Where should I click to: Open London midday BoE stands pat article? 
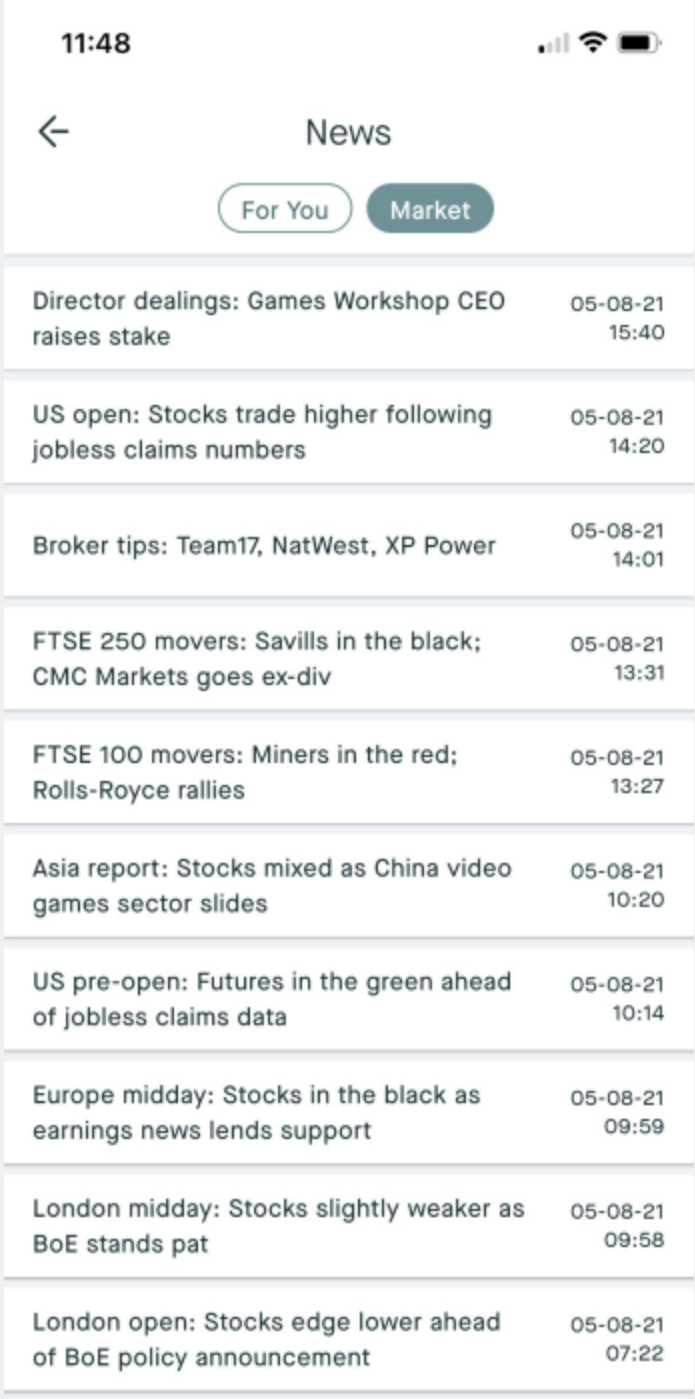[278, 1226]
